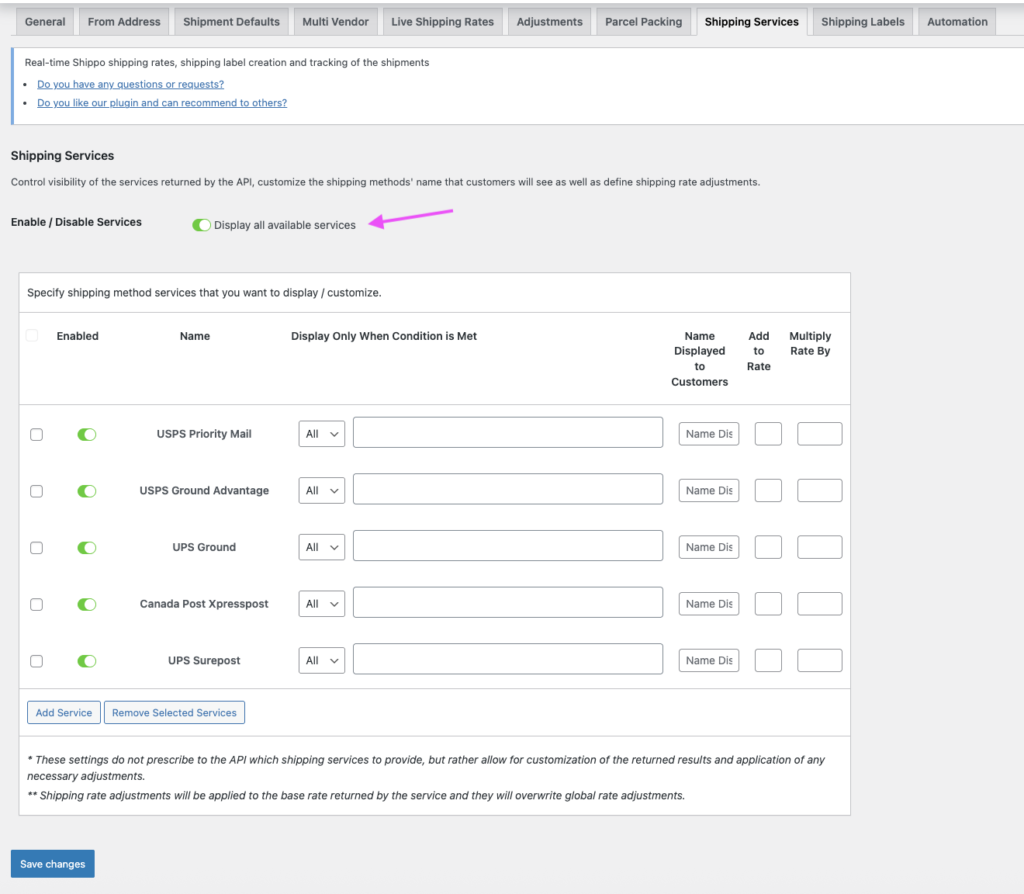The image size is (1024, 894).
Task: Toggle Canada Post Xpresspost enabled switch
Action: (x=87, y=604)
